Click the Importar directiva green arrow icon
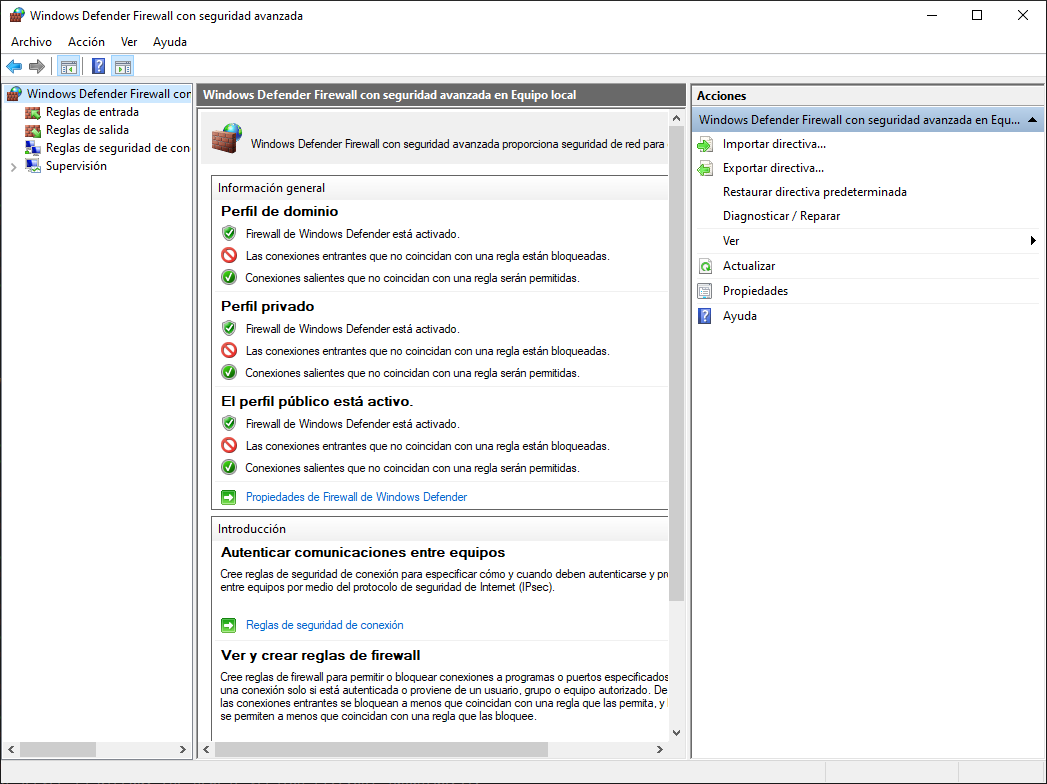This screenshot has width=1047, height=784. (705, 144)
